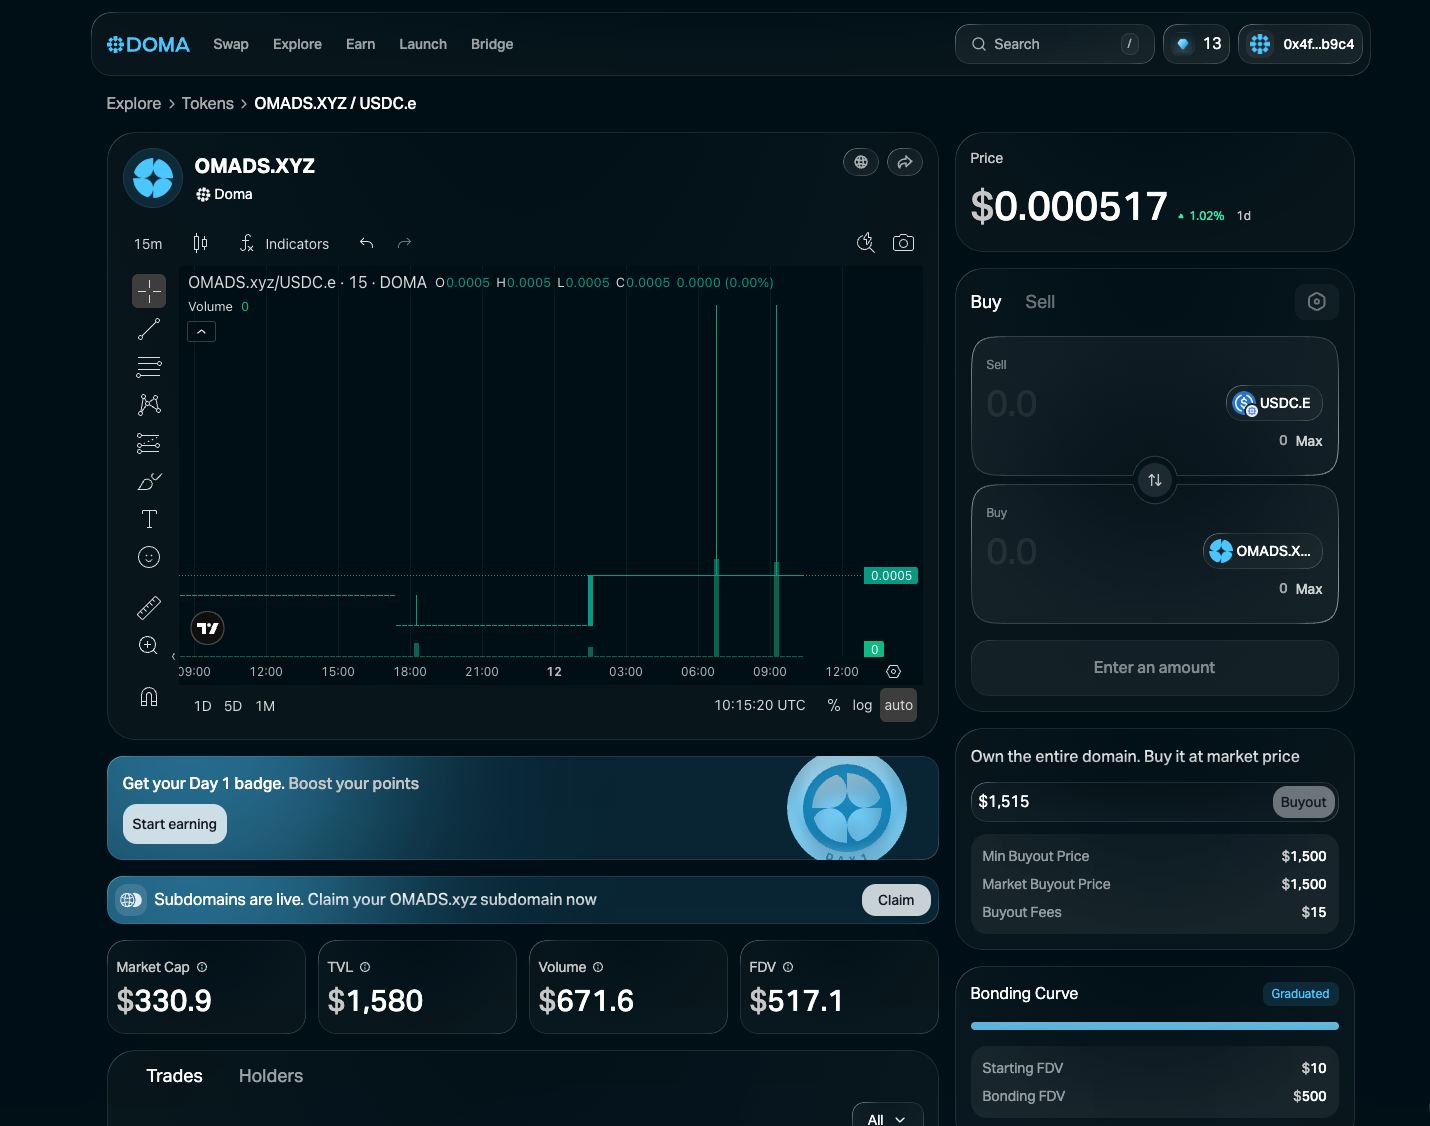Open the All trades filter dropdown
The image size is (1430, 1126).
tap(888, 1119)
